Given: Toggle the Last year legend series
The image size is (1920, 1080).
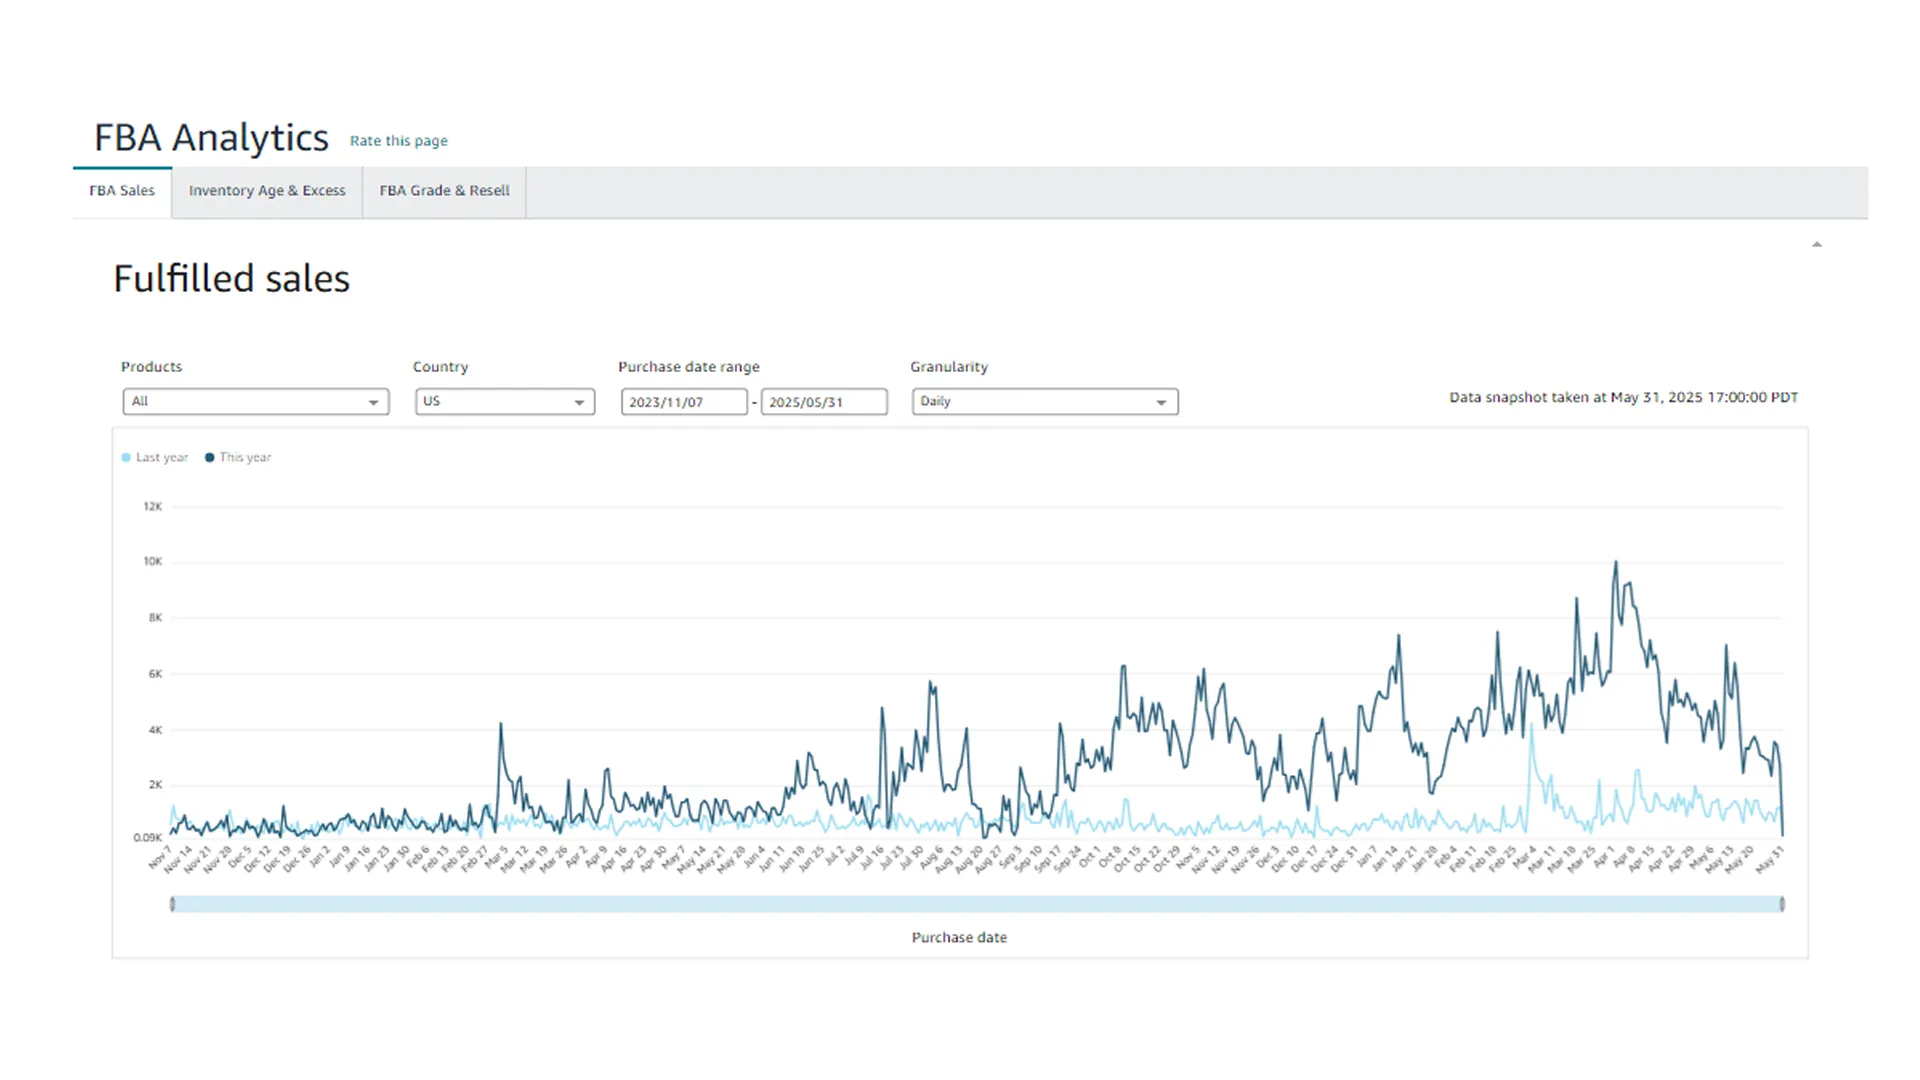Looking at the screenshot, I should (x=161, y=458).
